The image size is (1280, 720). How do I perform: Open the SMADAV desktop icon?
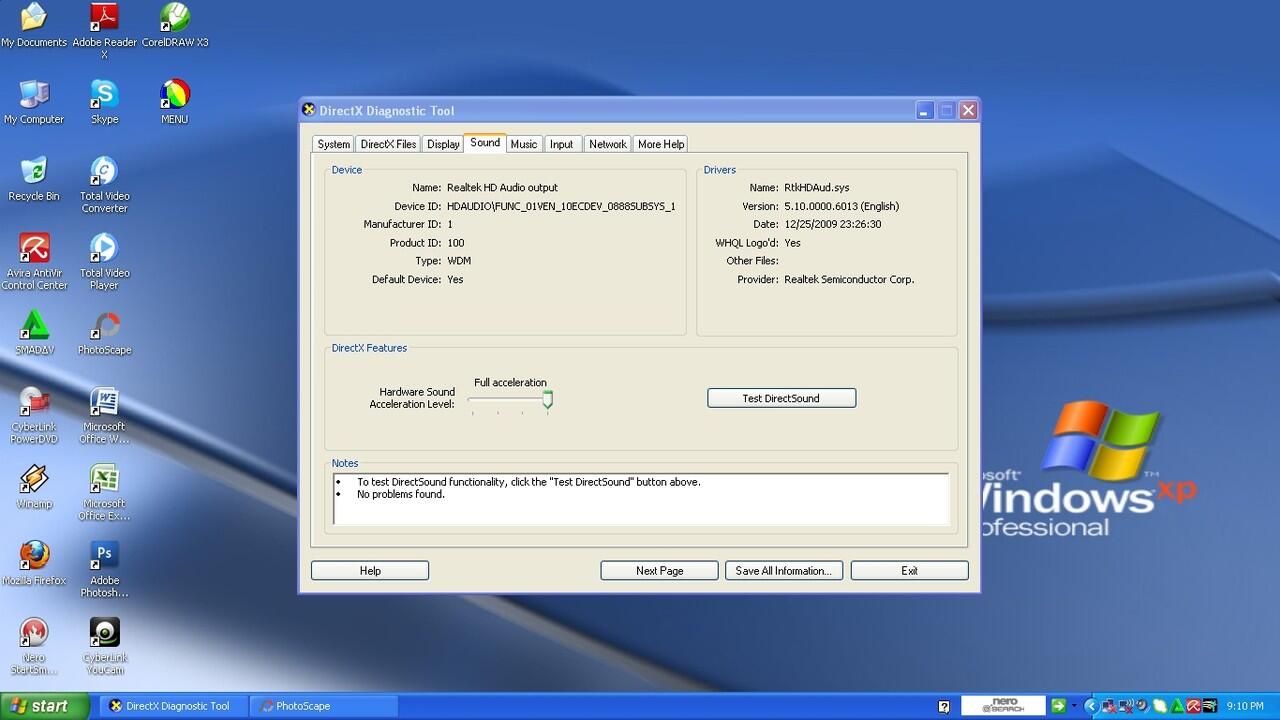click(x=34, y=333)
